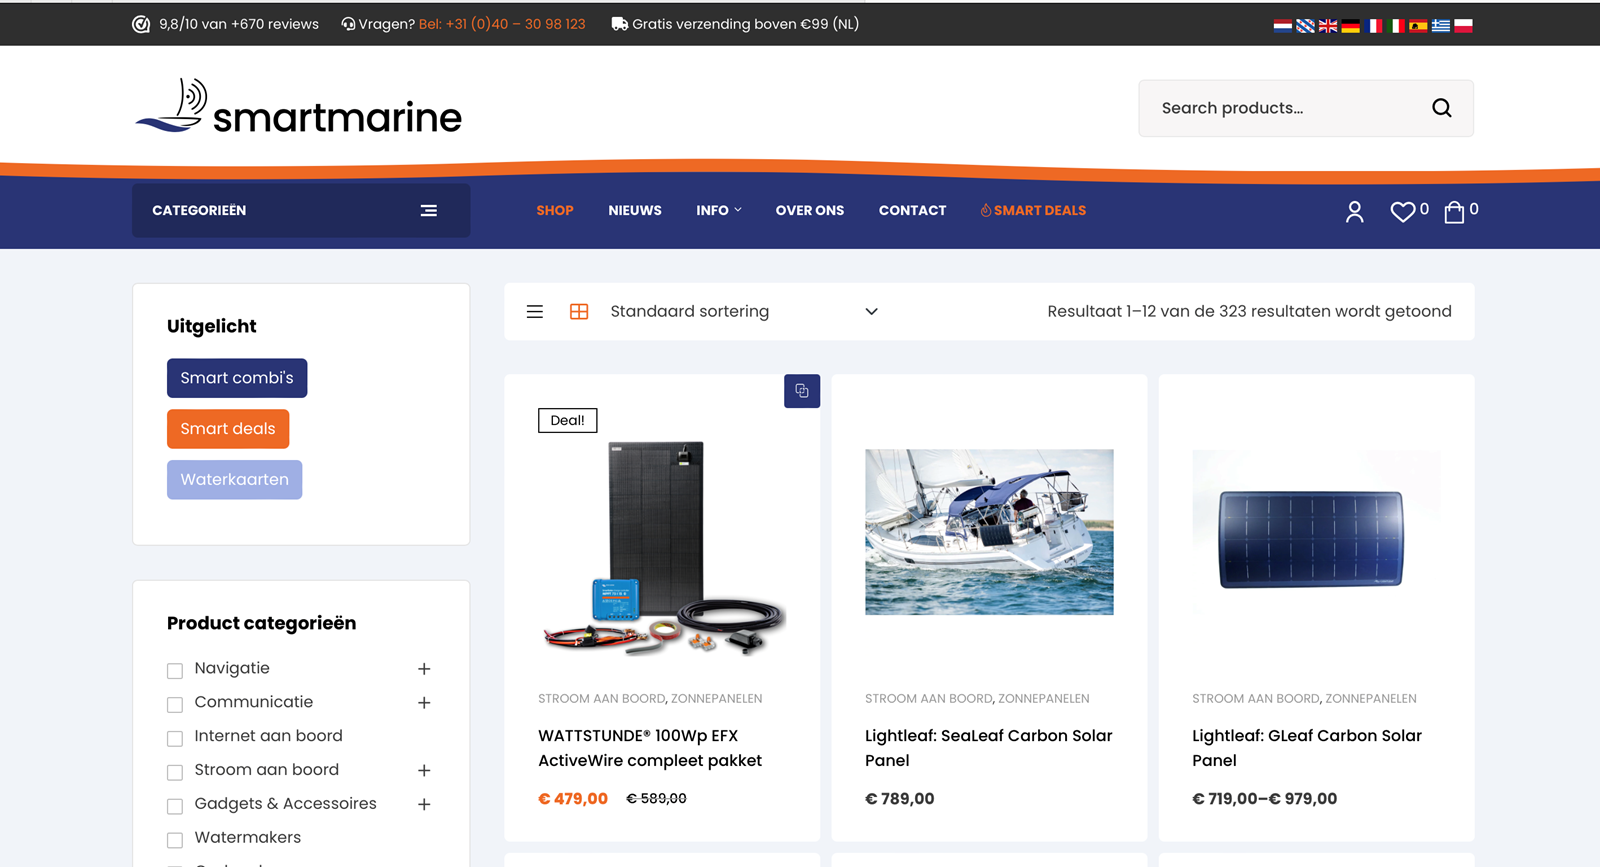The width and height of the screenshot is (1600, 867).
Task: Click compare icon on WATTSTUNDE product
Action: (802, 391)
